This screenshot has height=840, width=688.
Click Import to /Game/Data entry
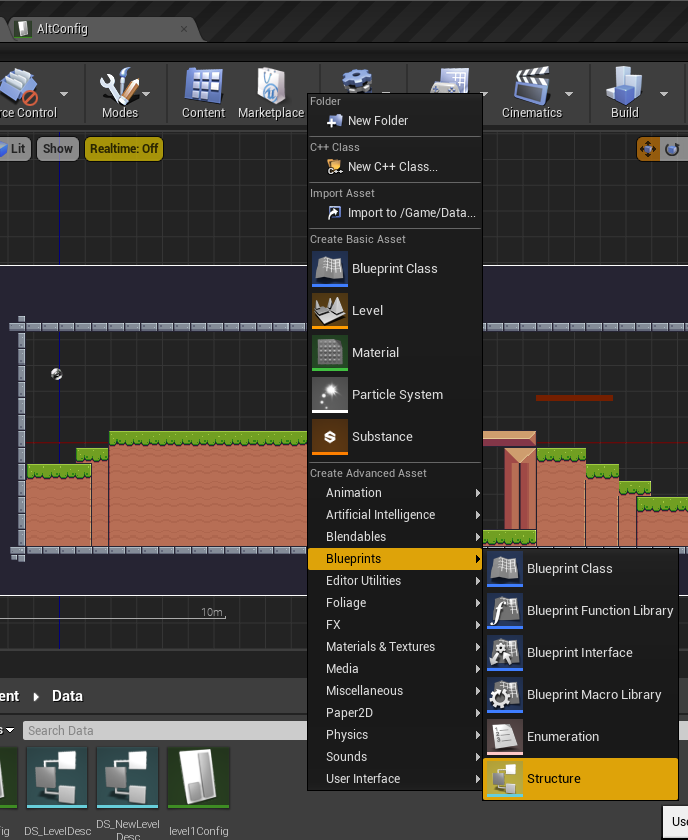[x=395, y=213]
